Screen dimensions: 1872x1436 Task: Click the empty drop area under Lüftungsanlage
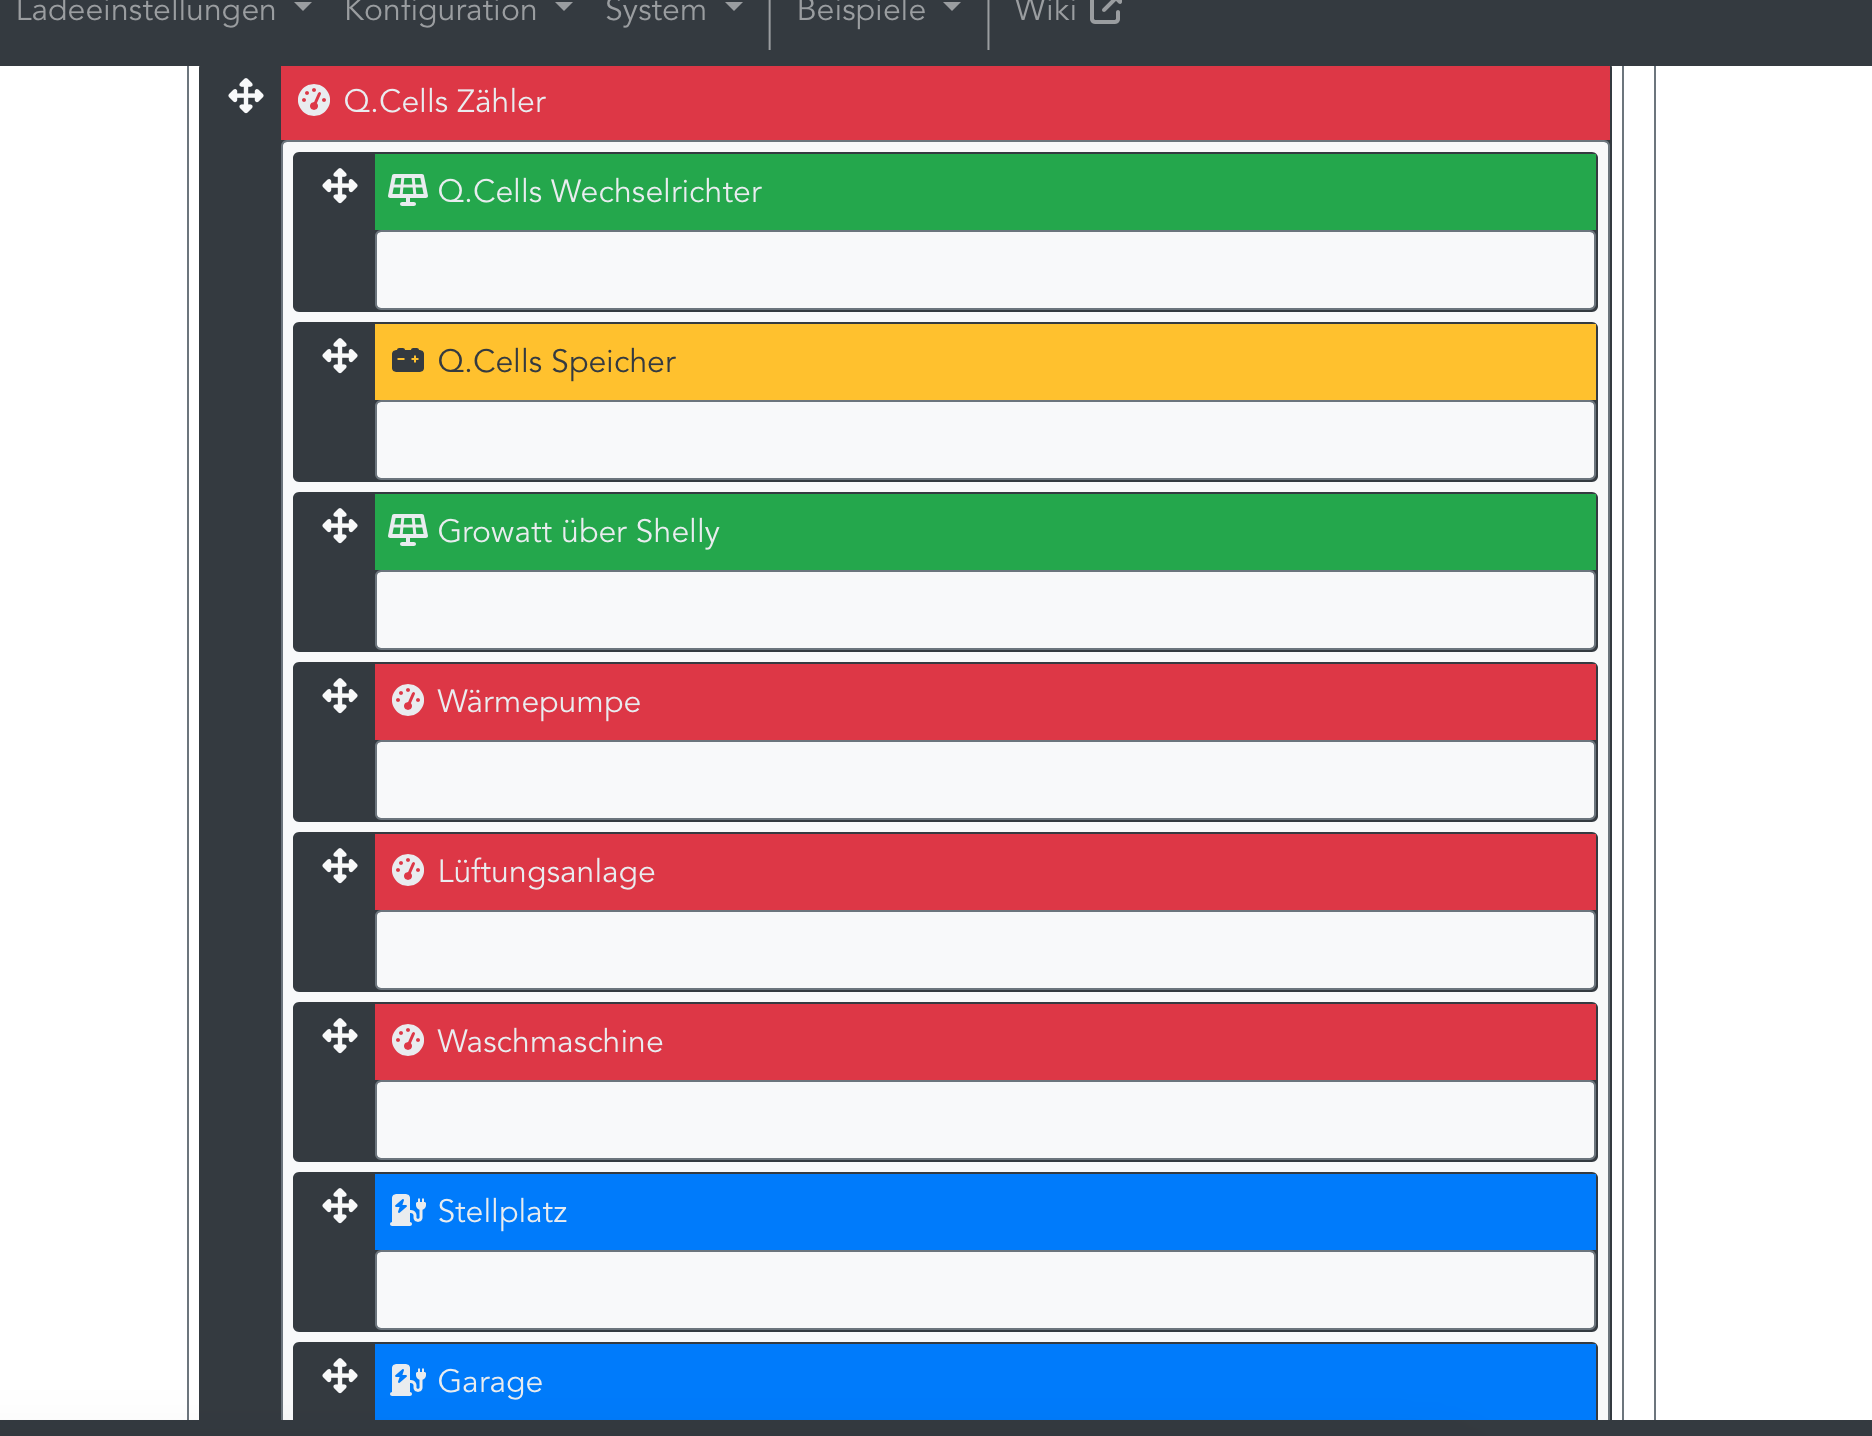pyautogui.click(x=985, y=950)
